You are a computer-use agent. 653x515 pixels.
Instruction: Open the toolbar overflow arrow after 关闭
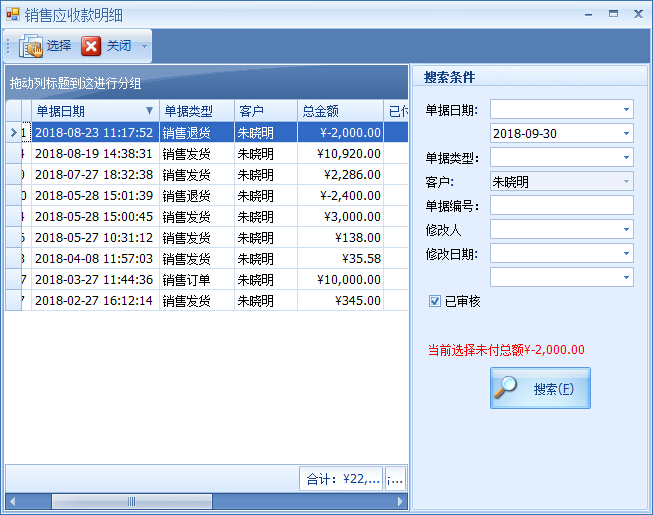(x=145, y=46)
